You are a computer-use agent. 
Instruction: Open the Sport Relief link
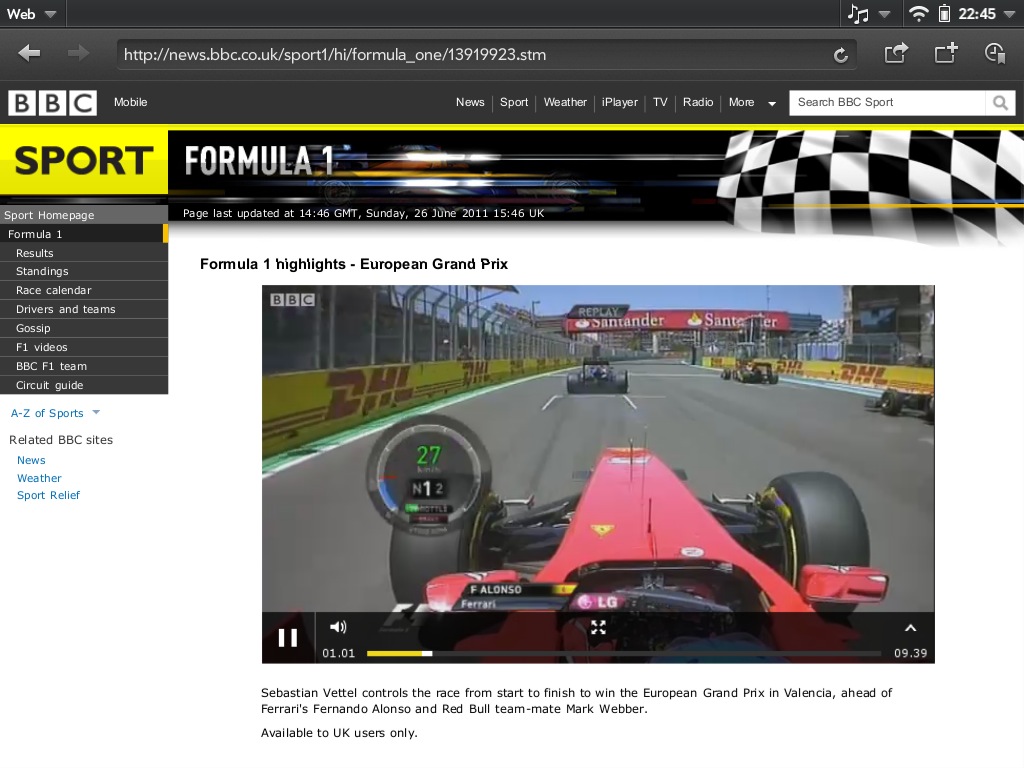point(48,495)
